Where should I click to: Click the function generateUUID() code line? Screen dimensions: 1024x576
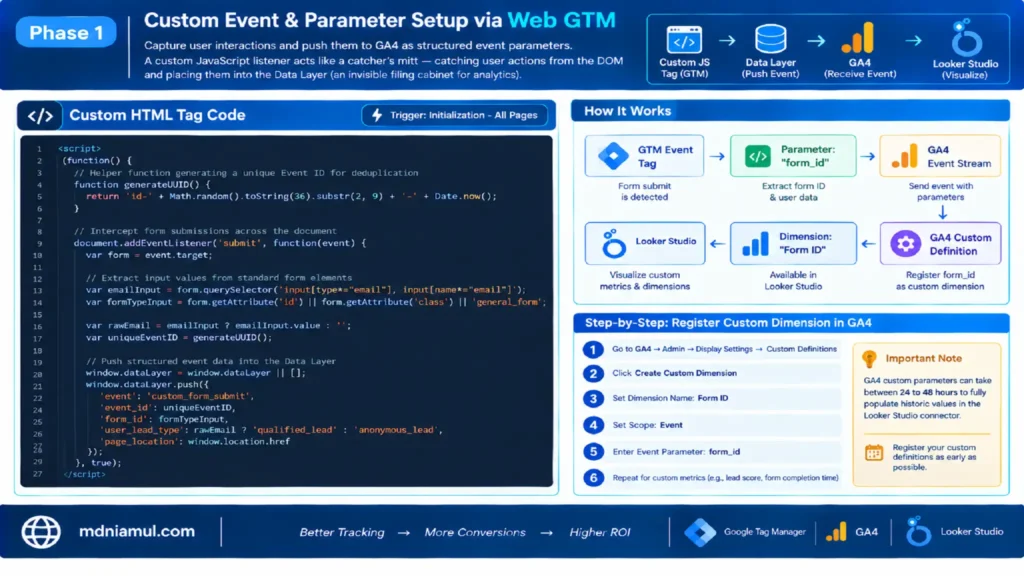pyautogui.click(x=142, y=185)
